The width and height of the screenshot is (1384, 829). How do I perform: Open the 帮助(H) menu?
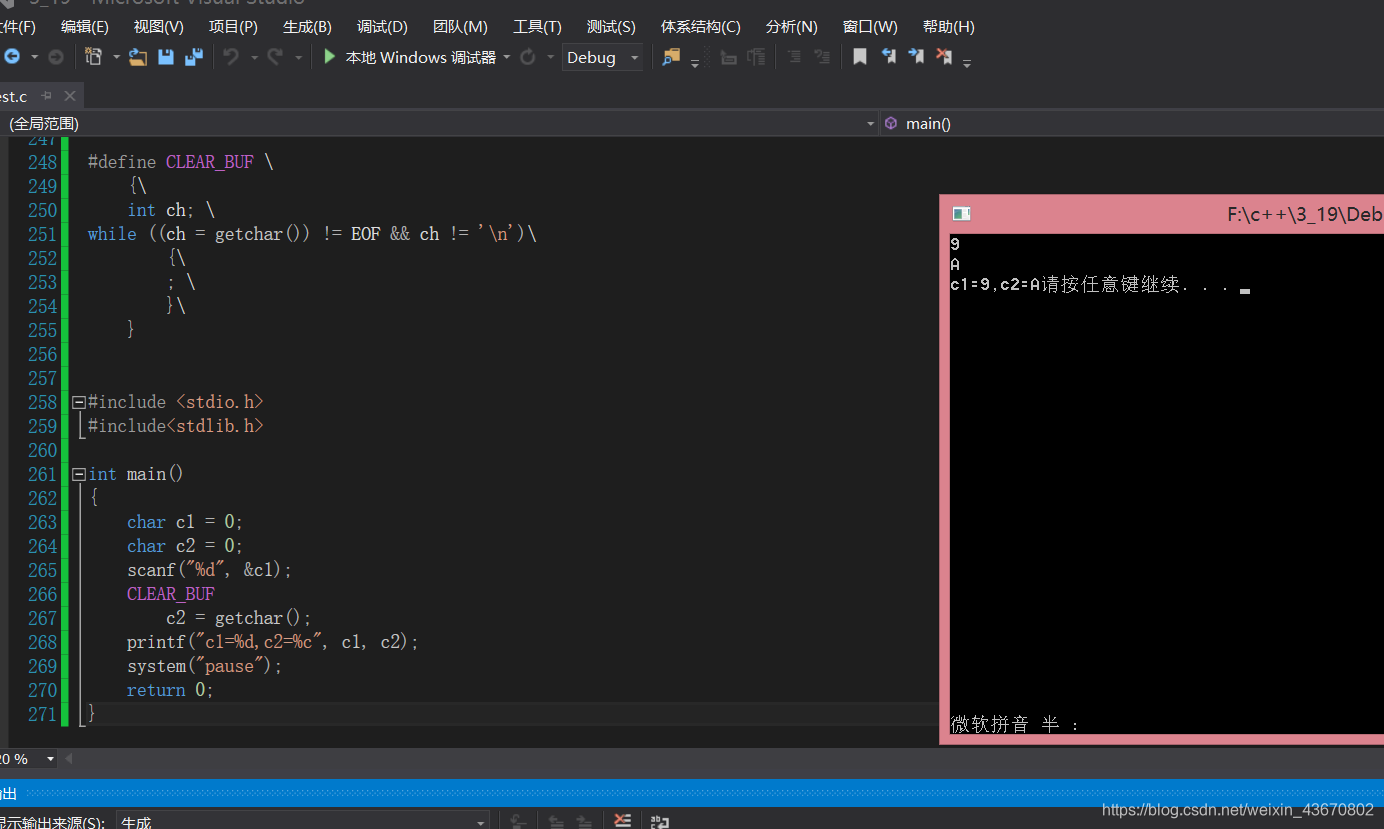[948, 27]
